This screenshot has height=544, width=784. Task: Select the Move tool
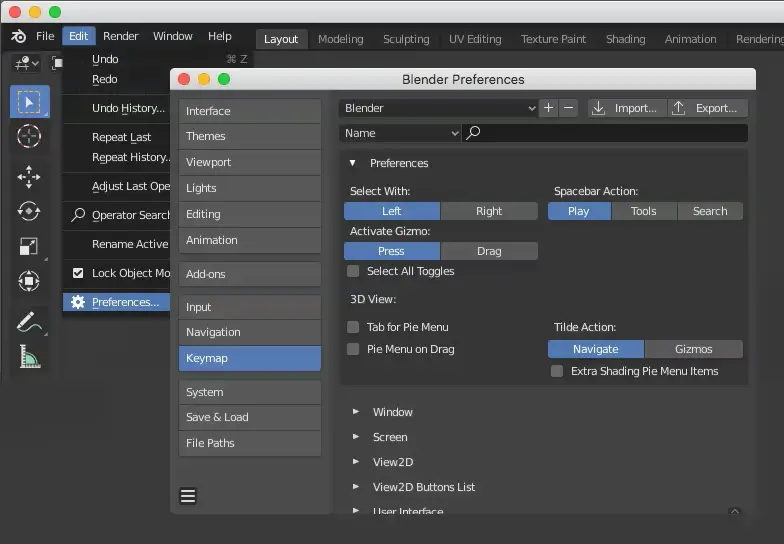tap(29, 176)
